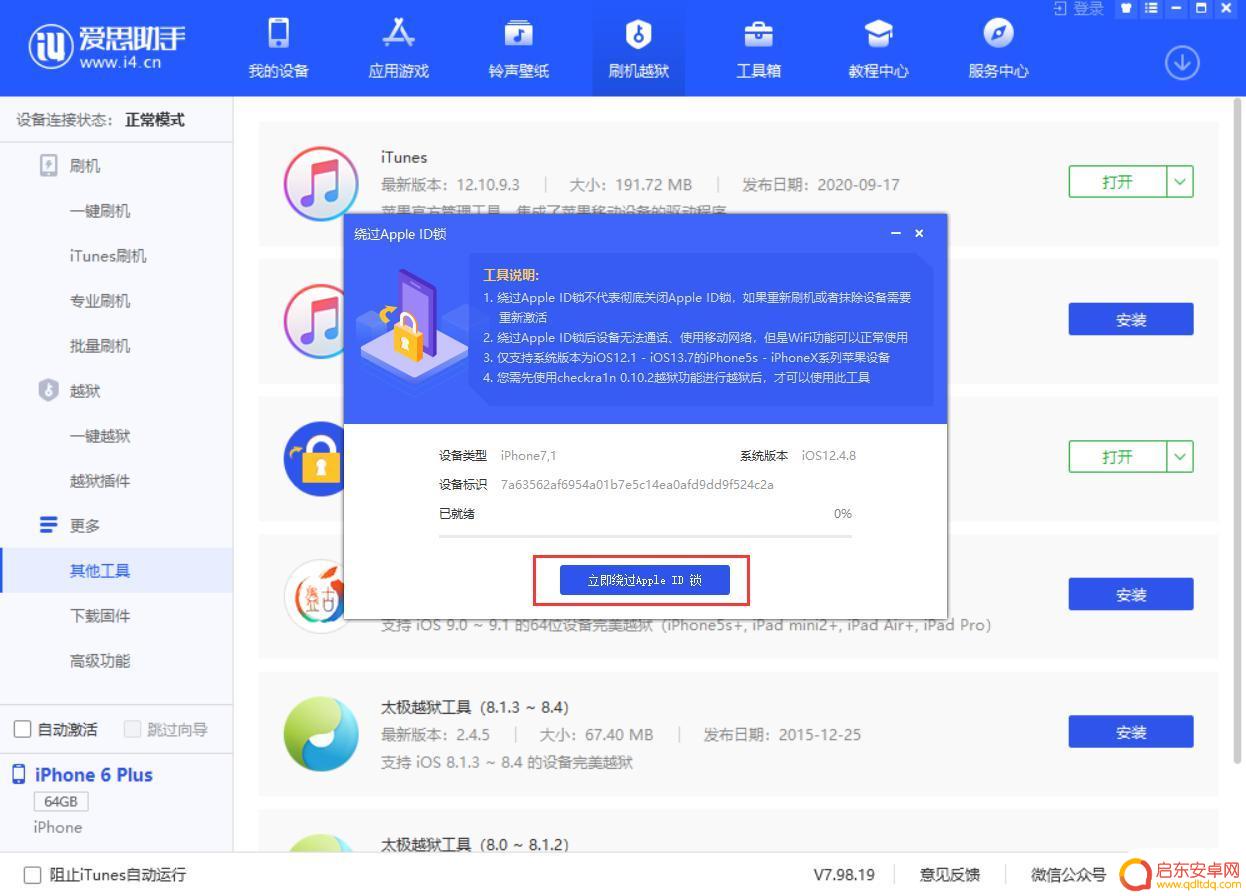Image resolution: width=1246 pixels, height=896 pixels.
Task: Click the bypass progress bar in dialog
Action: pos(645,536)
